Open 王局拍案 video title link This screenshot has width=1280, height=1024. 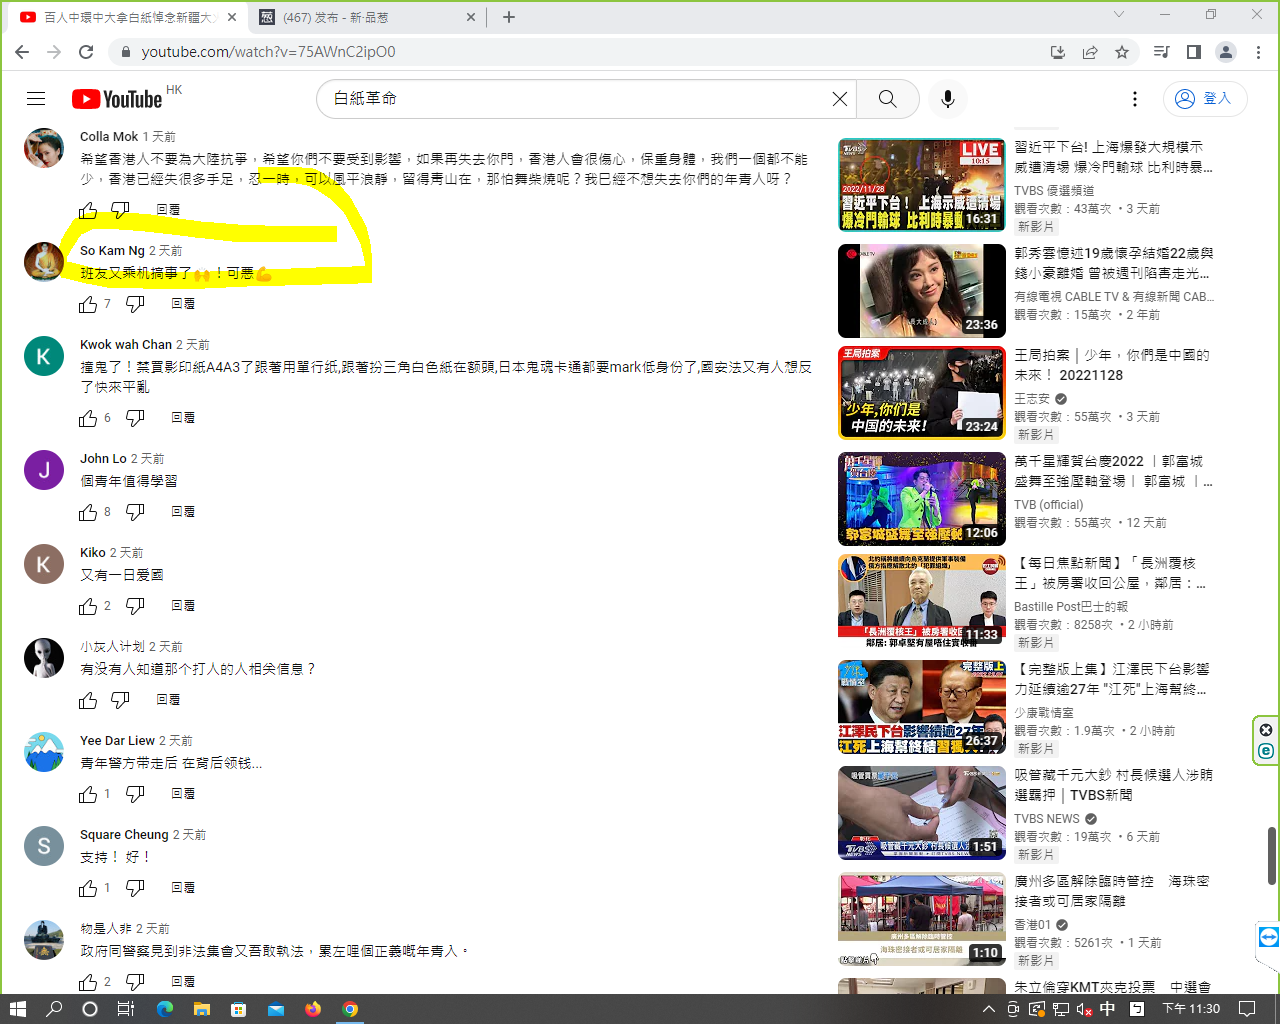(1112, 365)
